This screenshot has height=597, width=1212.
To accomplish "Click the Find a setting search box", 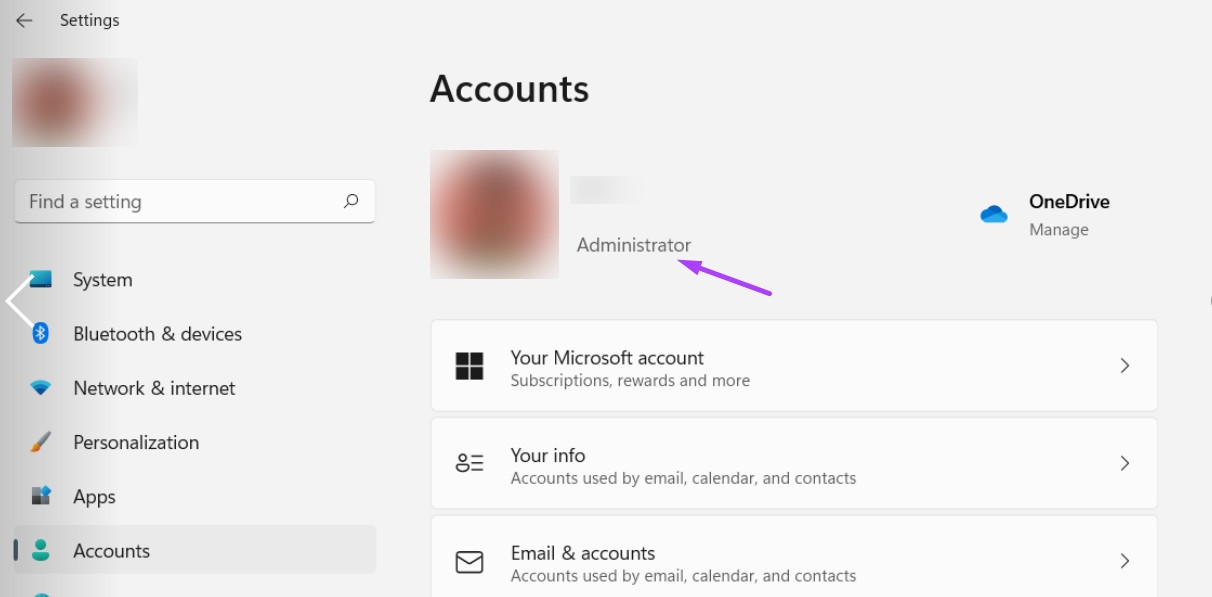I will pos(180,202).
